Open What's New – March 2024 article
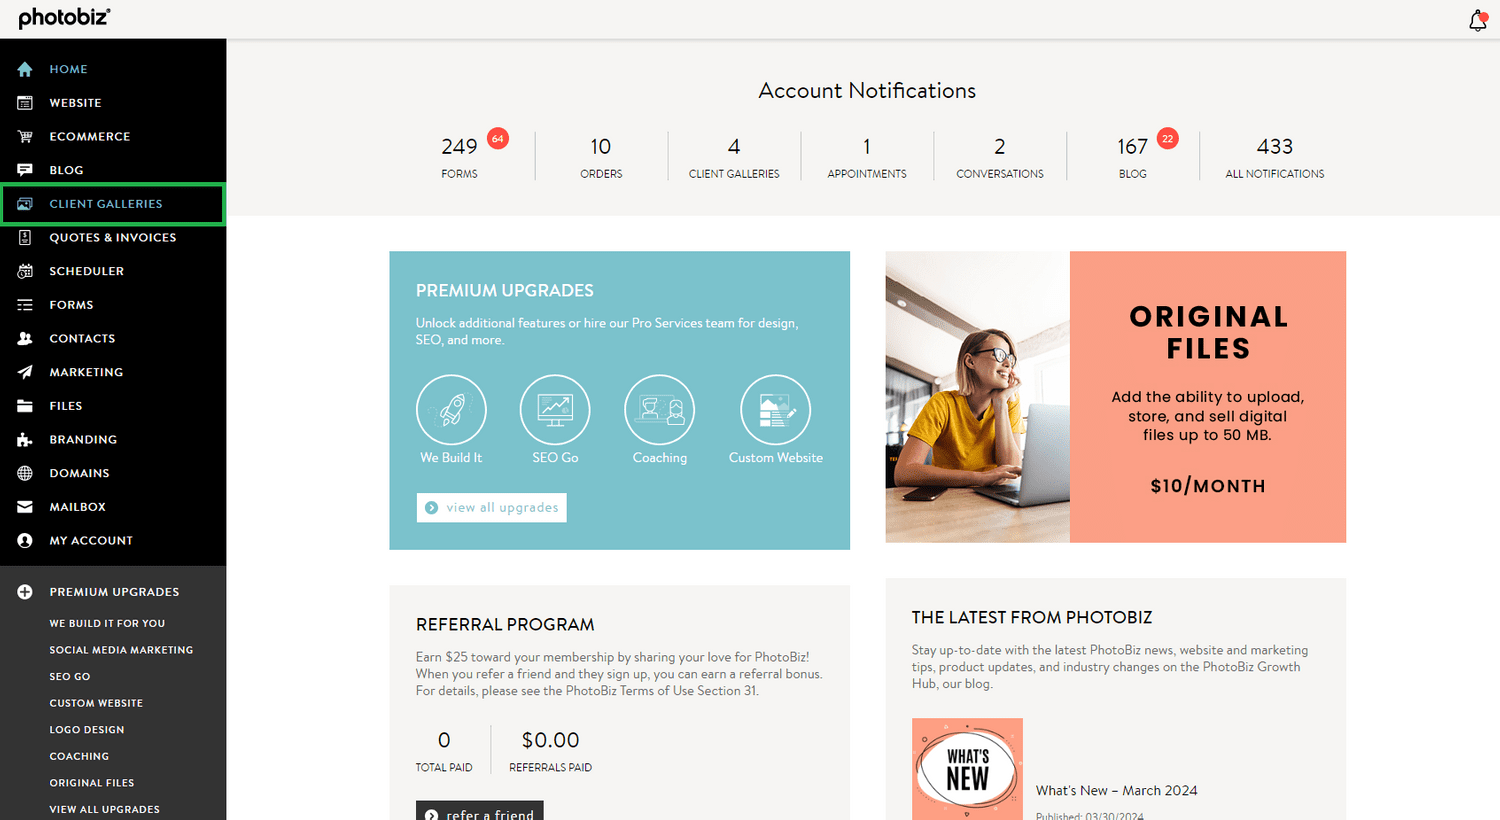Image resolution: width=1500 pixels, height=820 pixels. coord(1116,790)
